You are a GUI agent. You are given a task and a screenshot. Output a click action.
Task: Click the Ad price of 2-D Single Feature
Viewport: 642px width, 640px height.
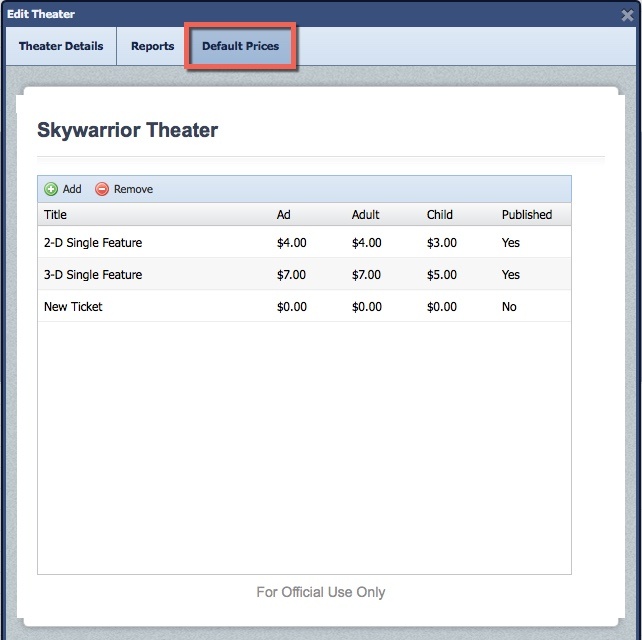click(x=291, y=242)
